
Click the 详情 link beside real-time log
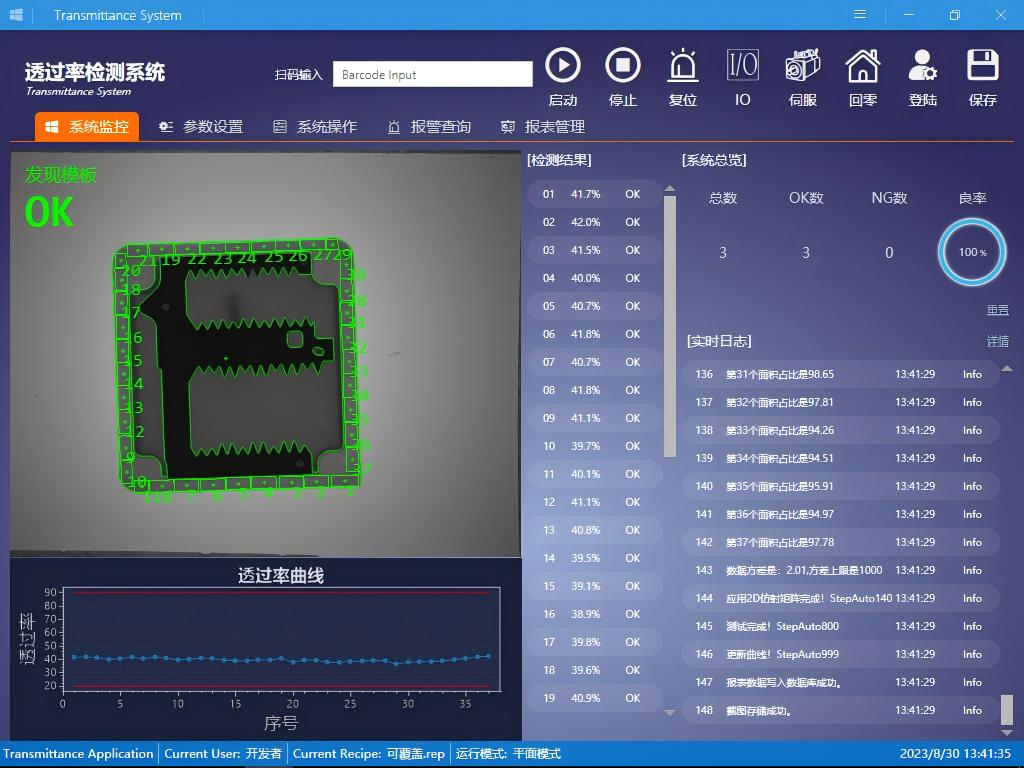(x=997, y=341)
